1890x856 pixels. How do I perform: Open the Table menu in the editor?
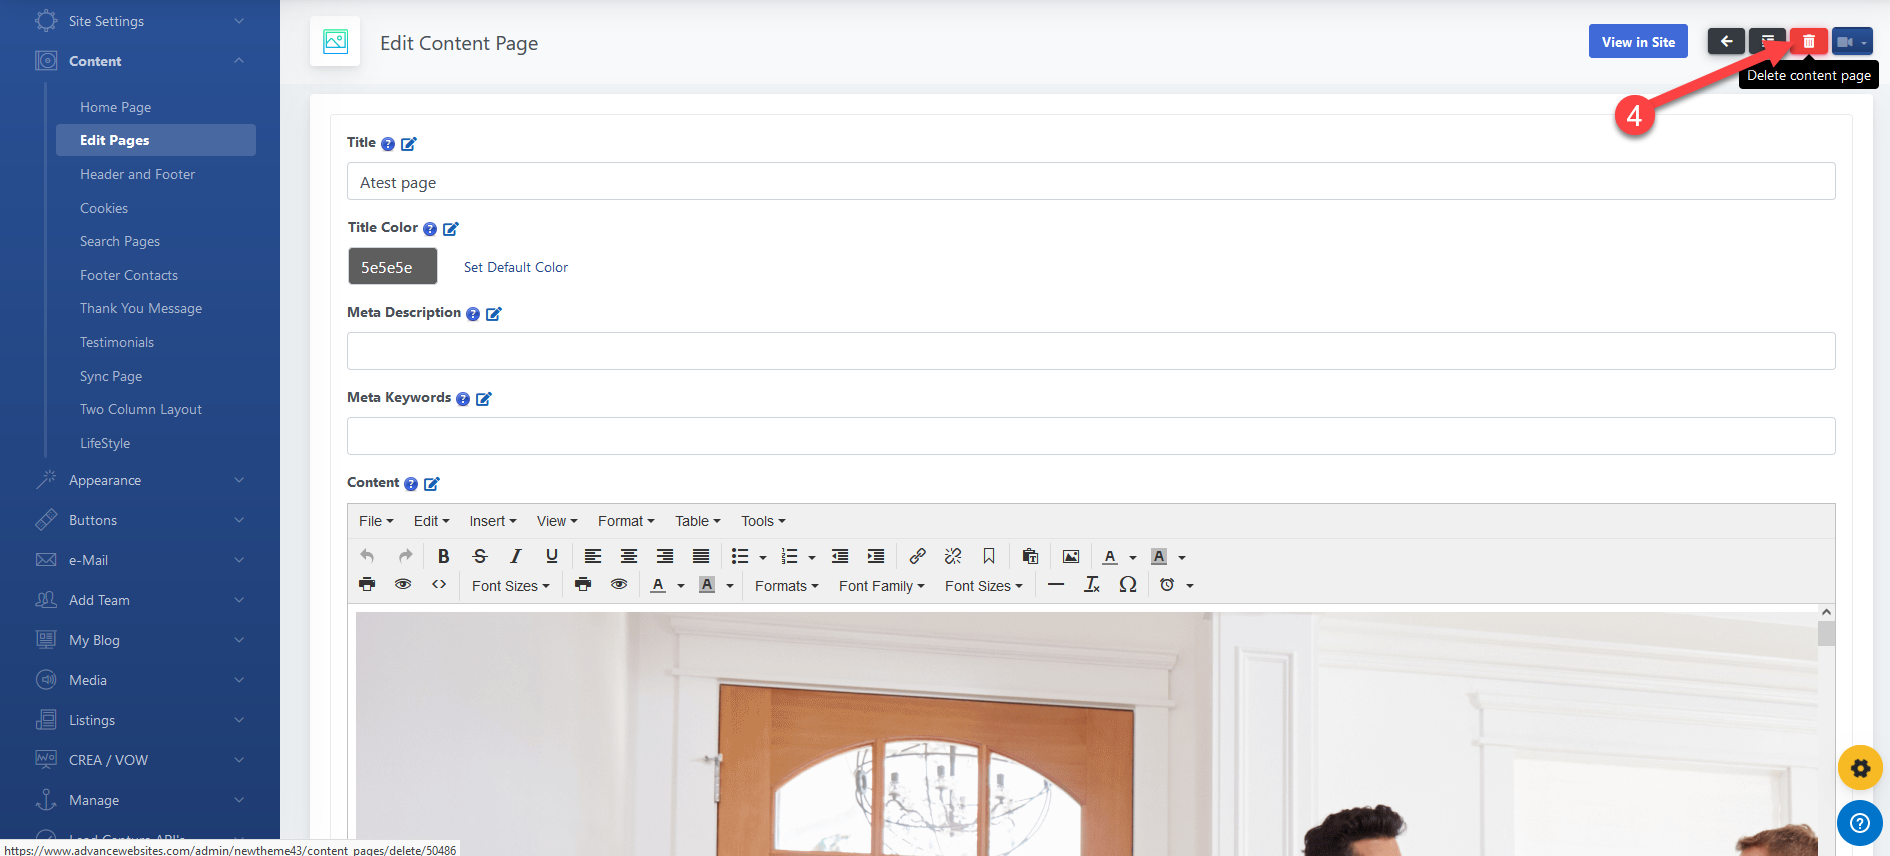pos(697,521)
